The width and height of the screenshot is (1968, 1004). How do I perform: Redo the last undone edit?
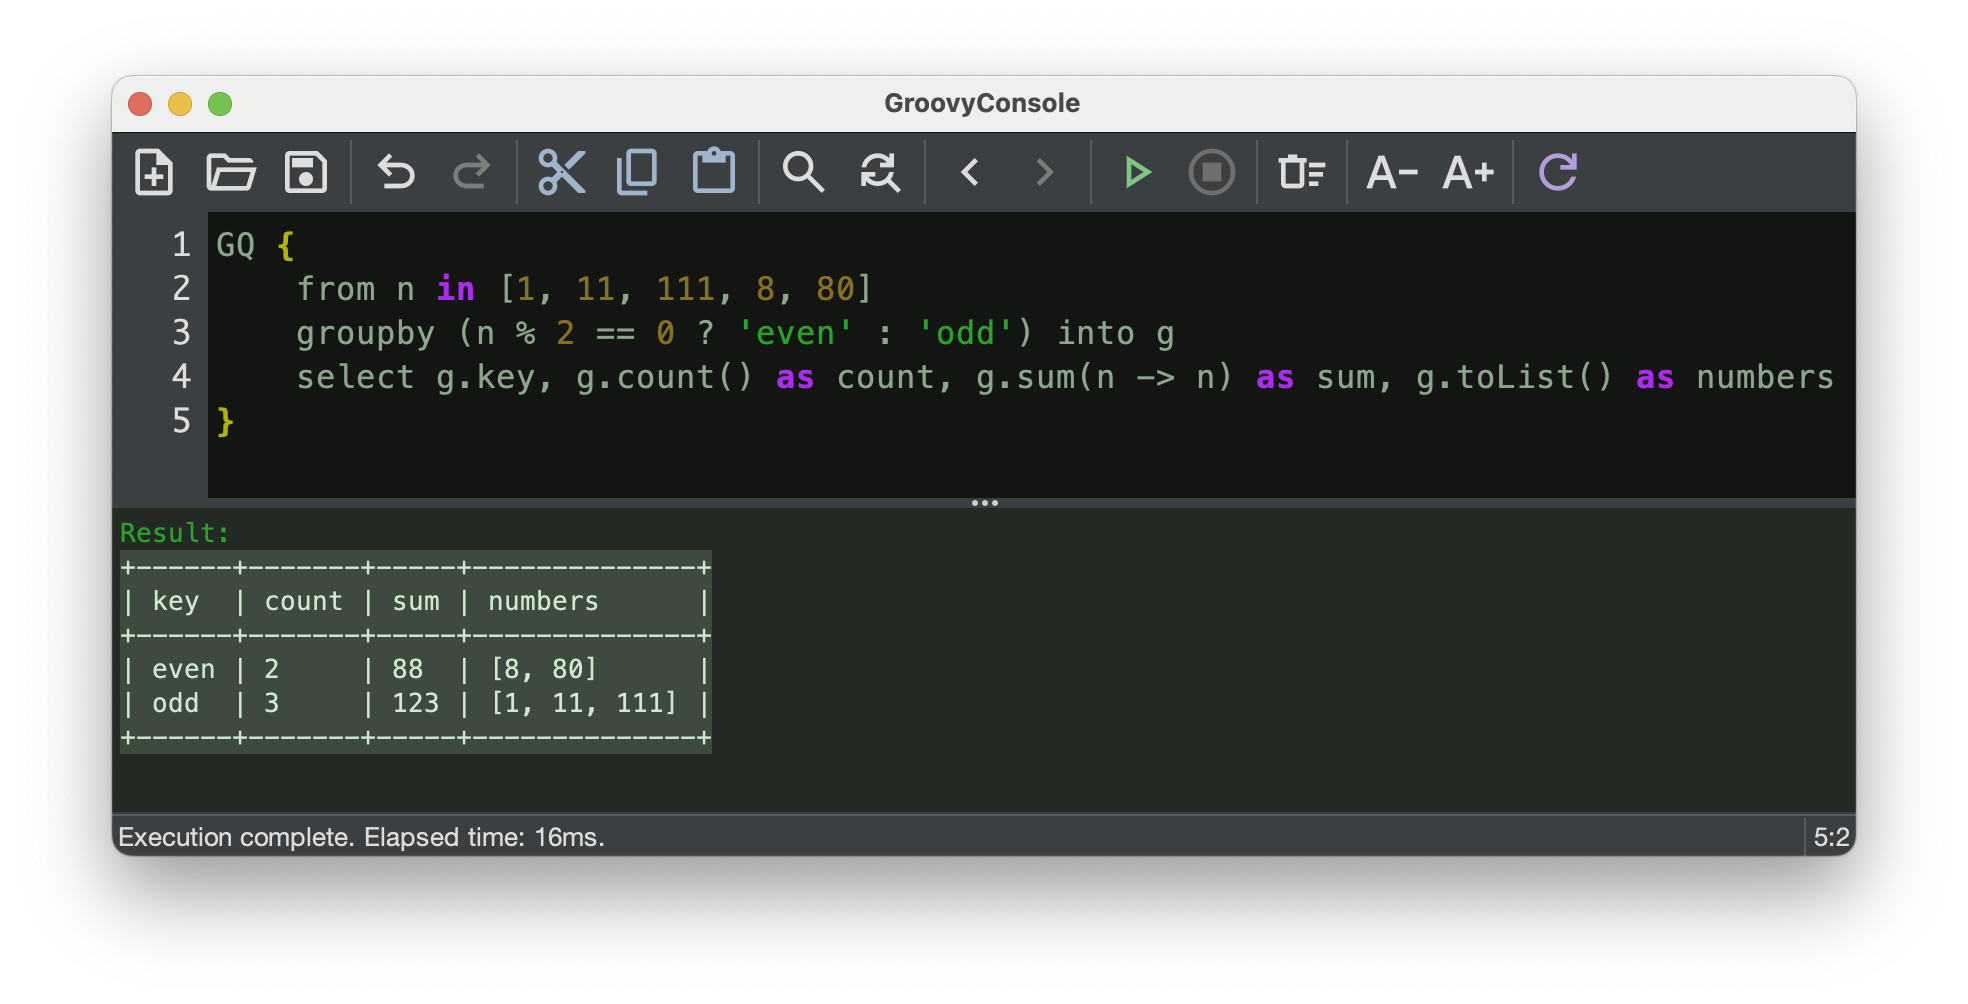(x=471, y=172)
